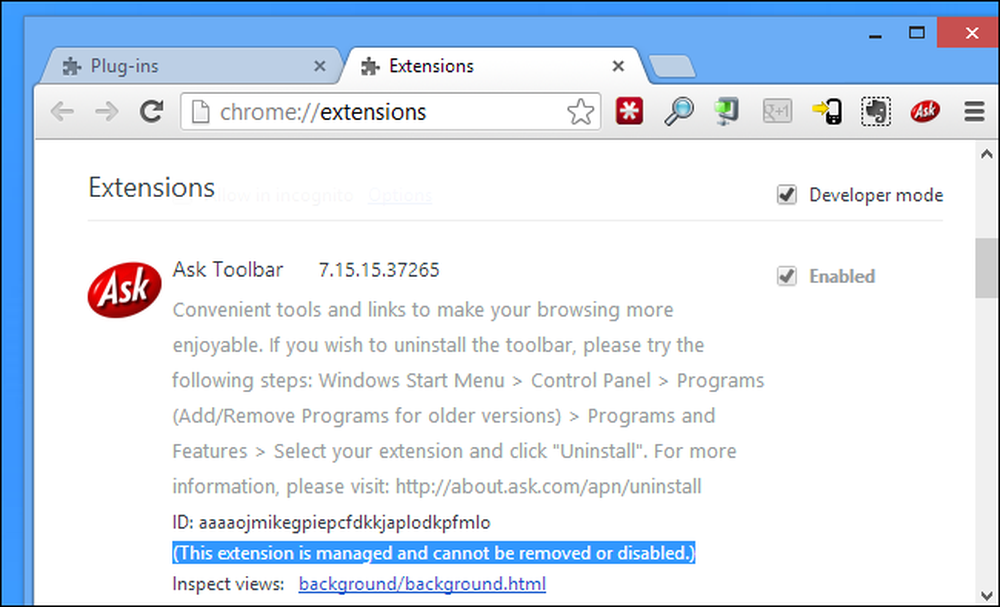Image resolution: width=1000 pixels, height=607 pixels.
Task: Bookmark page with the star icon
Action: point(580,112)
